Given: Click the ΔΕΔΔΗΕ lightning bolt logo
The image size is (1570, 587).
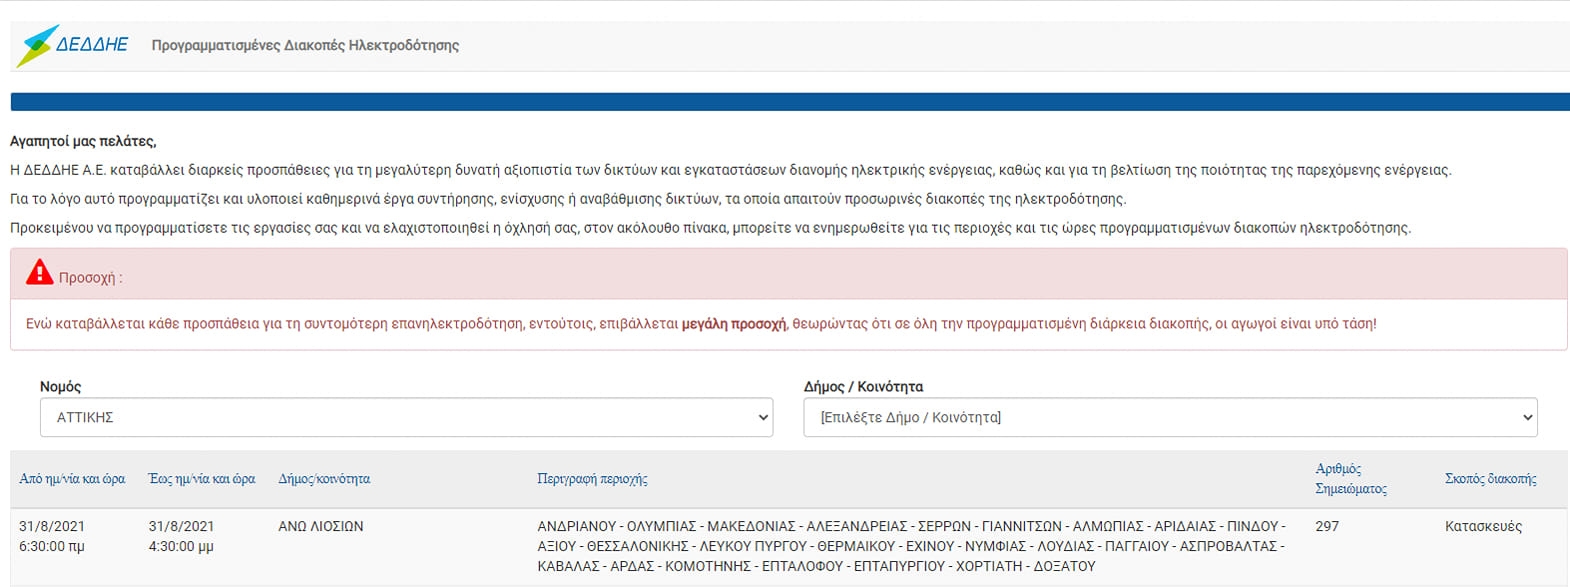Looking at the screenshot, I should click(36, 45).
